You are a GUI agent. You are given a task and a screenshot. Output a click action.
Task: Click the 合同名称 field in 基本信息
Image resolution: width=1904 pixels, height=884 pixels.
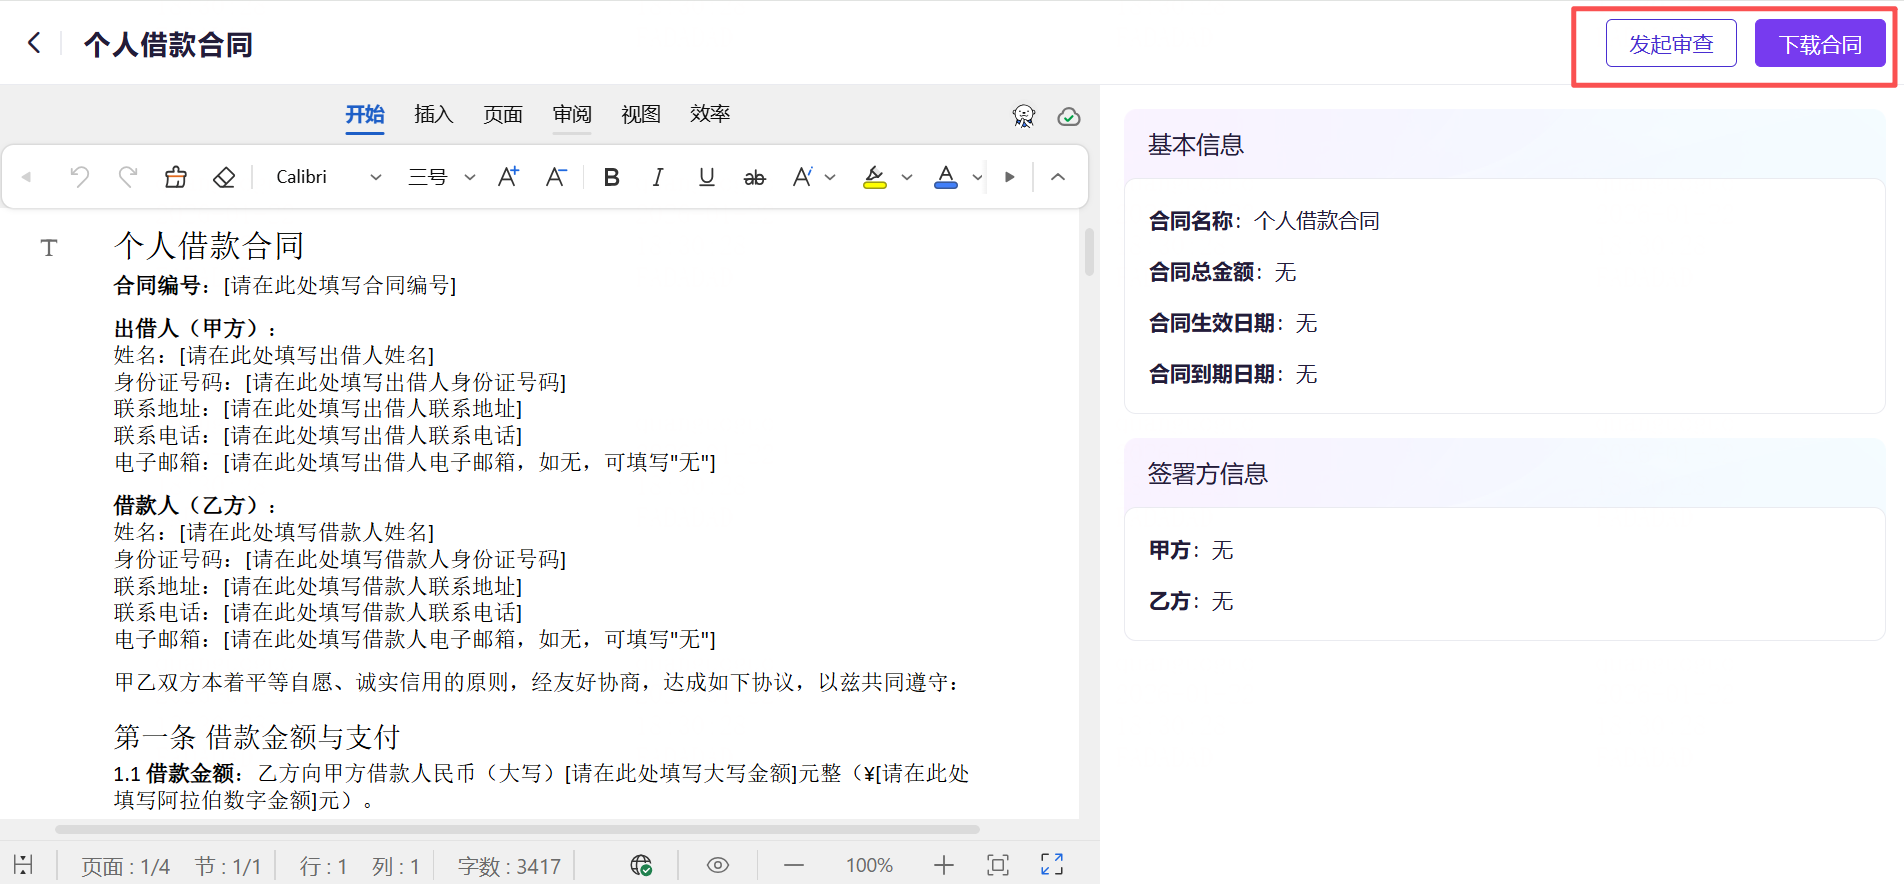pyautogui.click(x=1264, y=221)
